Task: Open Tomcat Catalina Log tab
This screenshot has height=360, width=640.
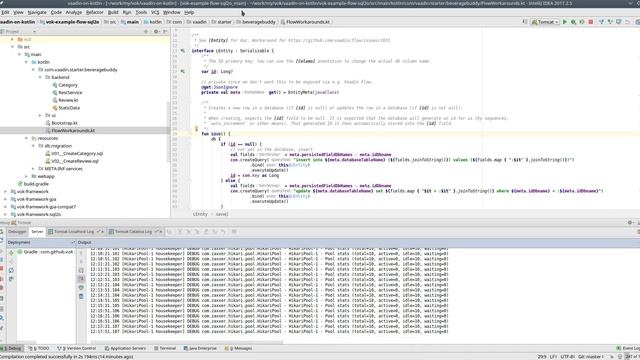Action: pyautogui.click(x=133, y=231)
